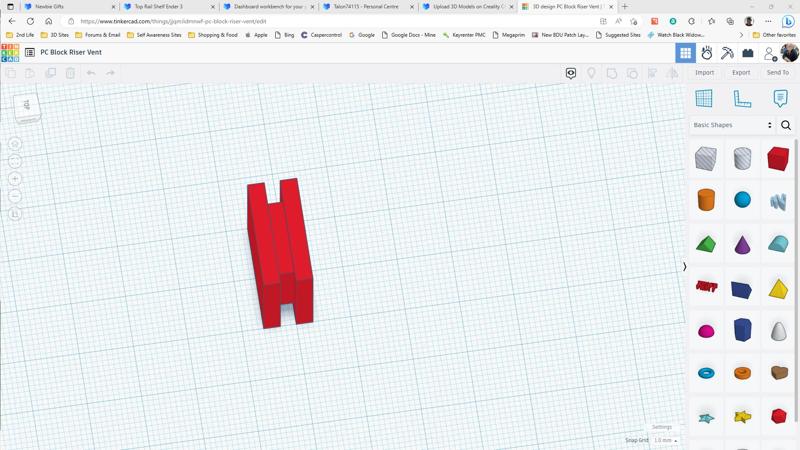Open the Bricks editor icon
Image resolution: width=800 pixels, height=450 pixels.
coord(748,53)
